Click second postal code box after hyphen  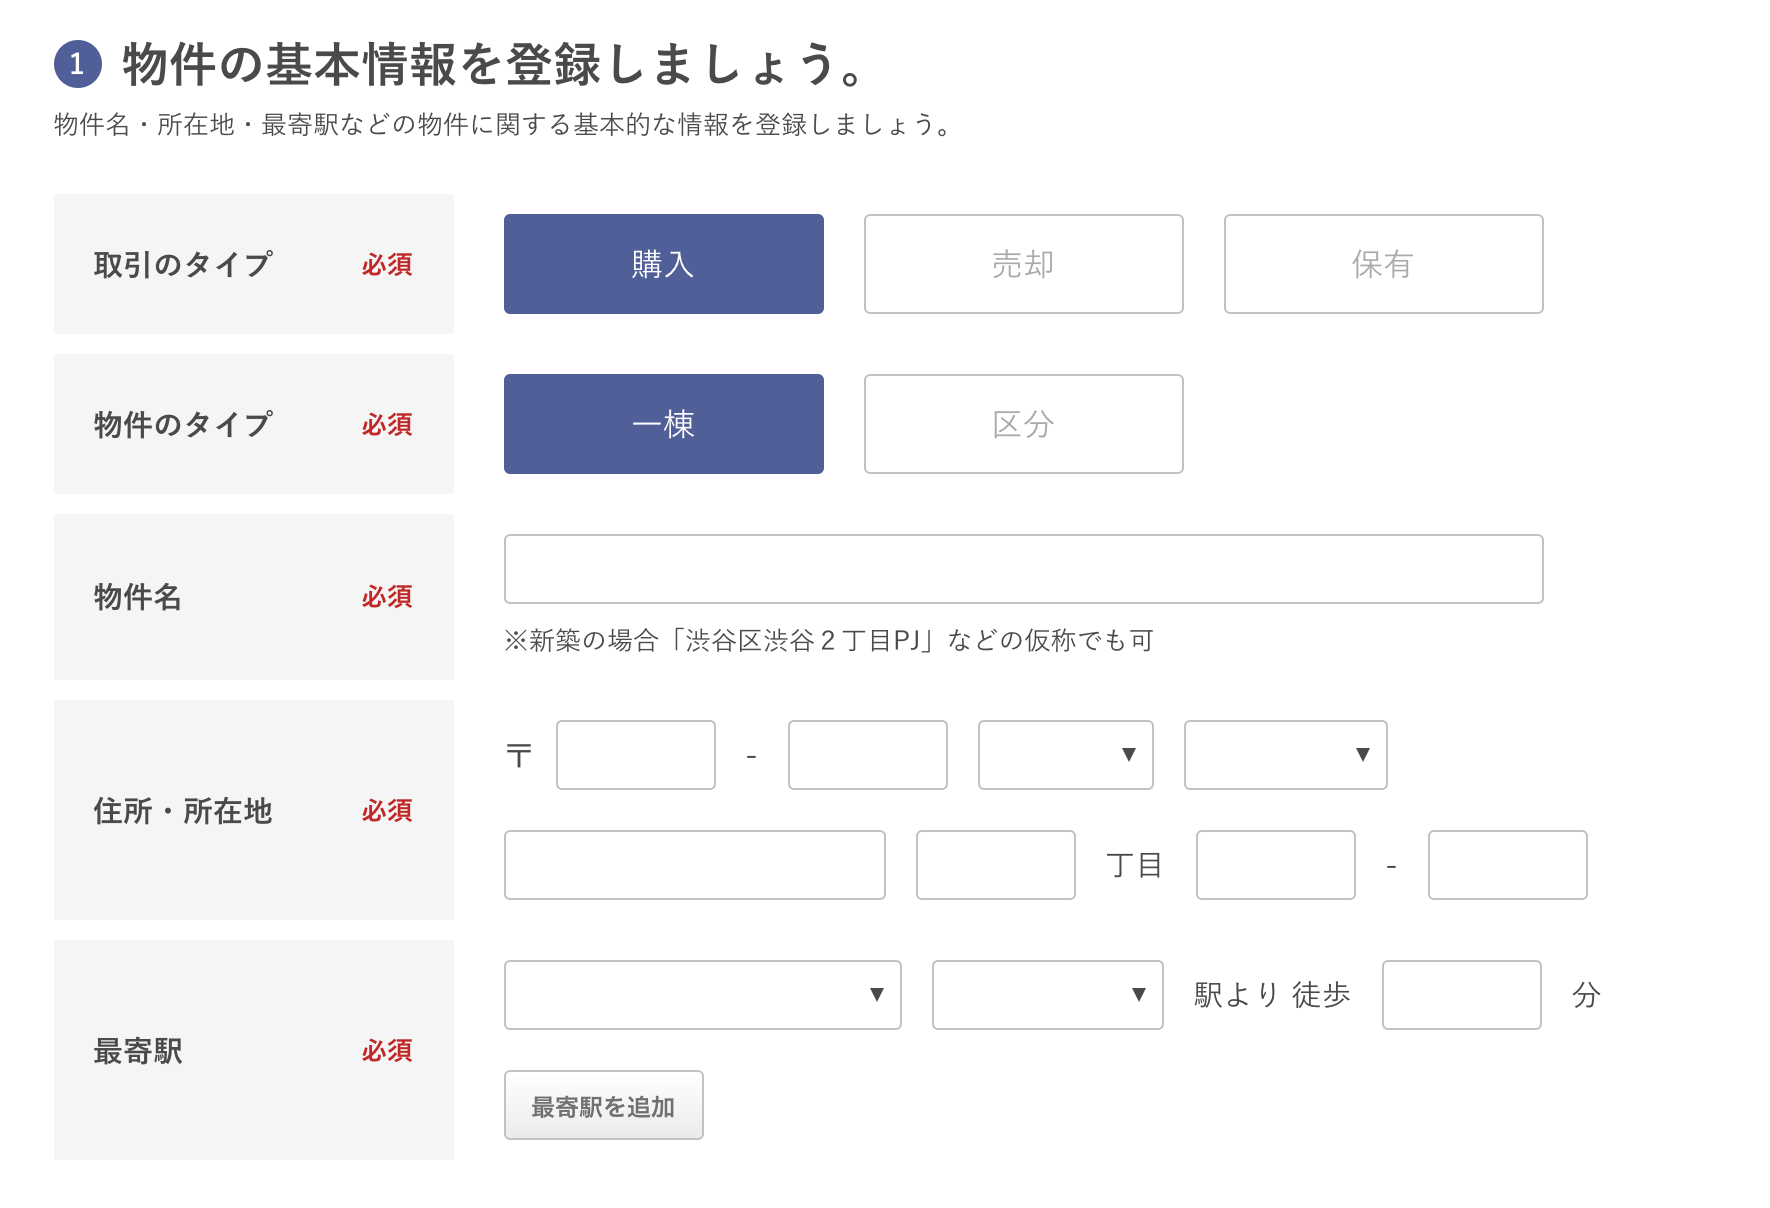pos(867,755)
